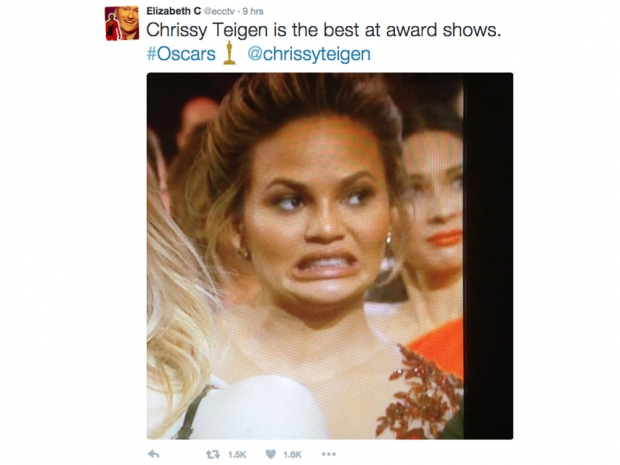Click the display name Elizabeth C
This screenshot has height=465, width=620.
[x=174, y=11]
